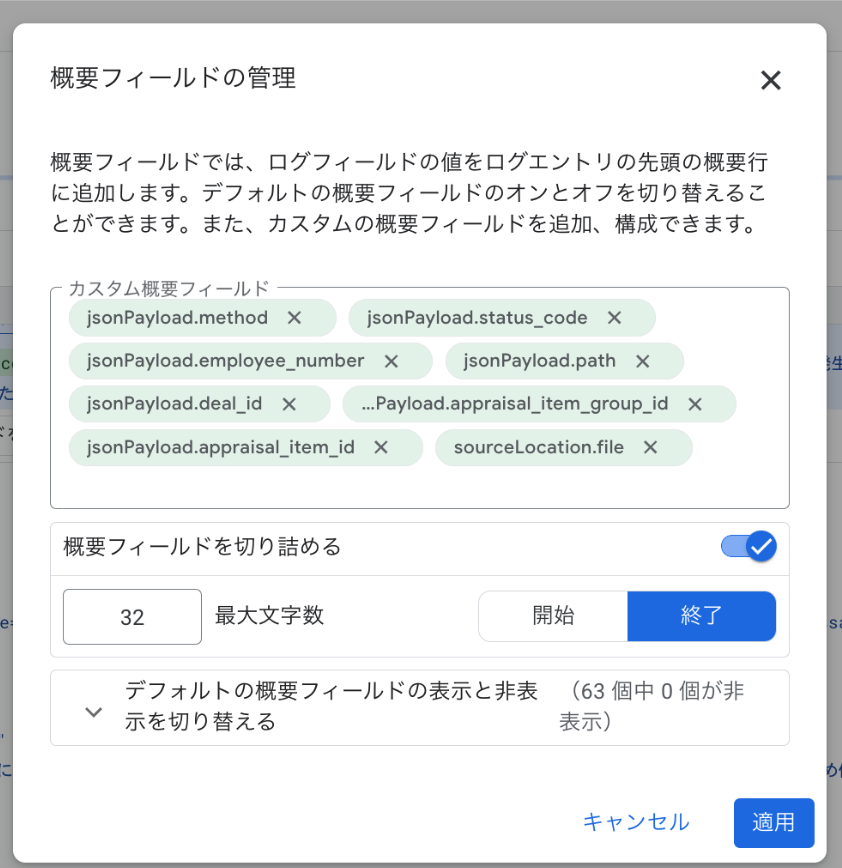The image size is (842, 868).
Task: Select the 開始 truncation option
Action: (553, 616)
